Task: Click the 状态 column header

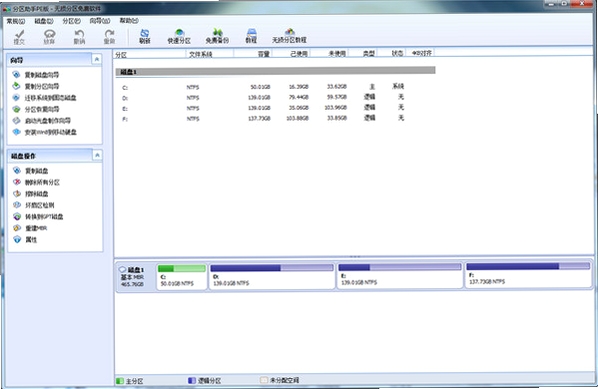Action: [392, 53]
